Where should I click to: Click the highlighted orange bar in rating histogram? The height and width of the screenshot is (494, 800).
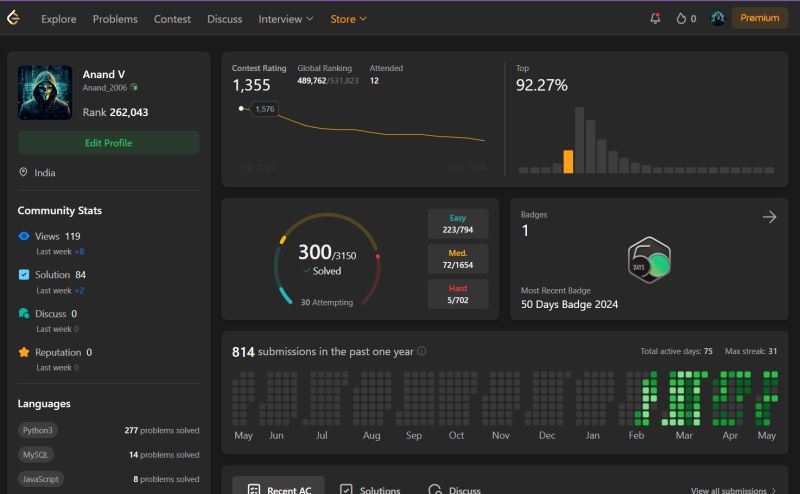pos(568,161)
